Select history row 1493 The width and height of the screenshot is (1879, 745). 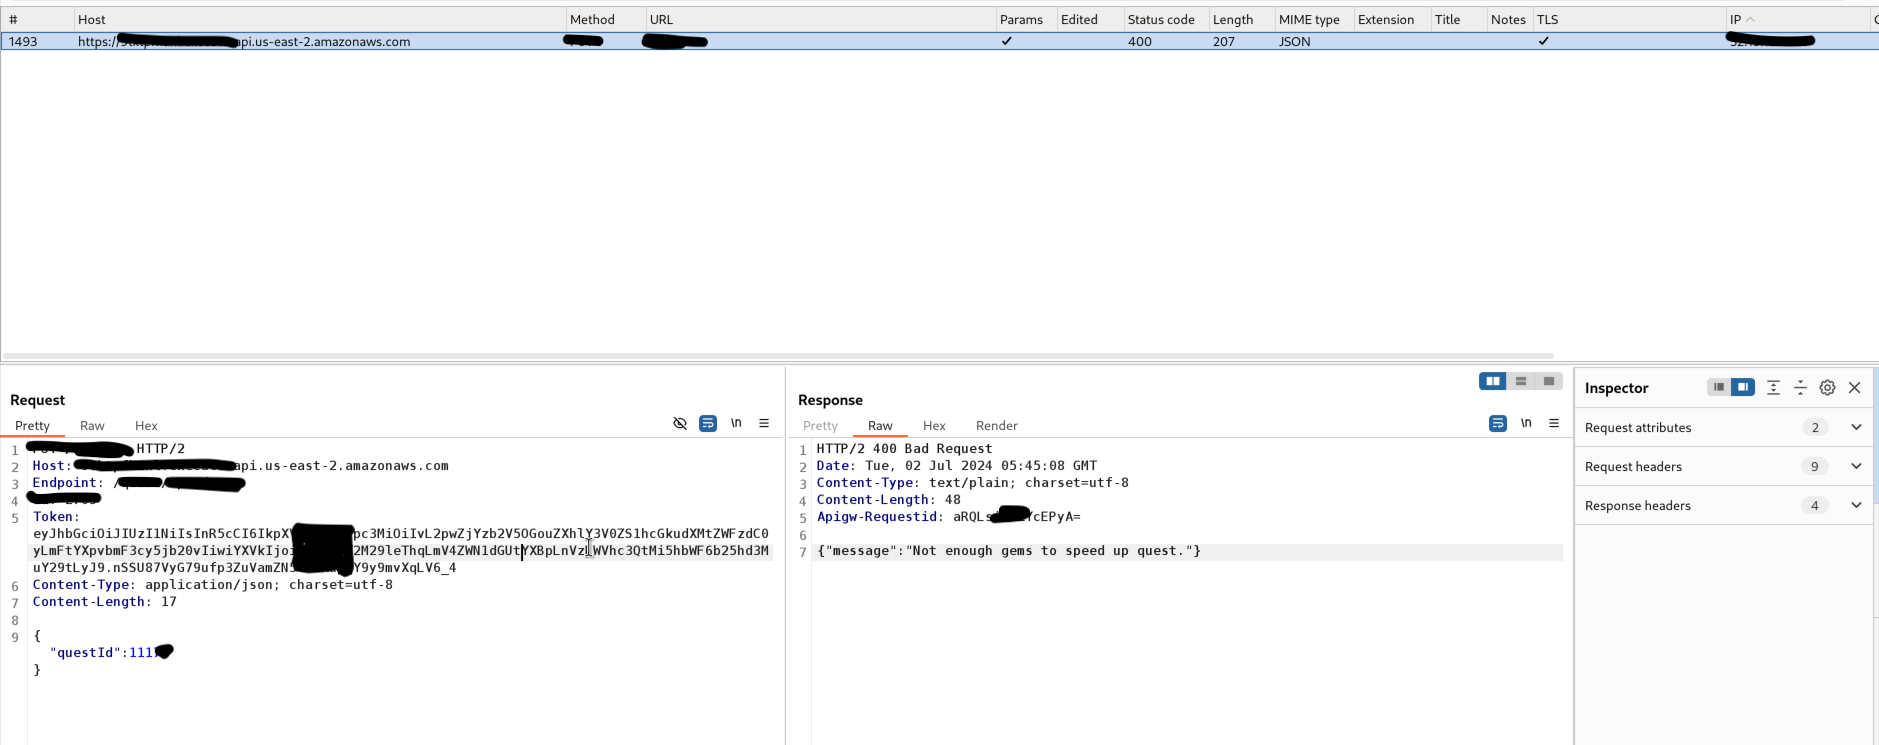pos(939,41)
